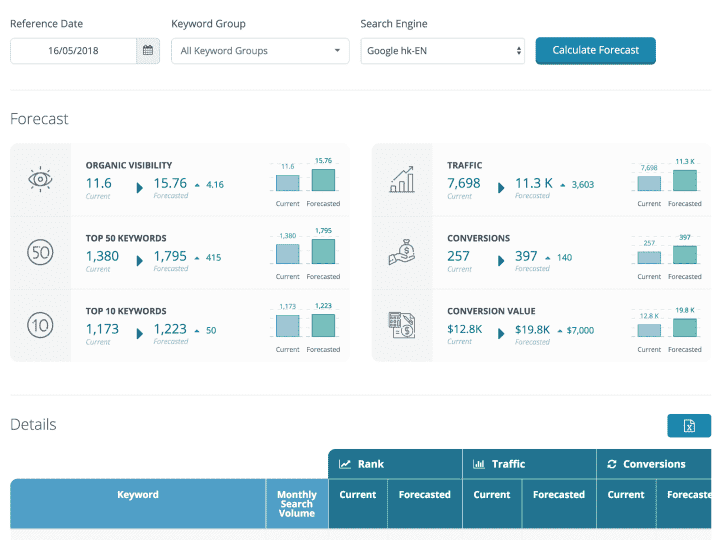Click the Organic Visibility forecasted bar
Image resolution: width=720 pixels, height=540 pixels.
point(323,180)
